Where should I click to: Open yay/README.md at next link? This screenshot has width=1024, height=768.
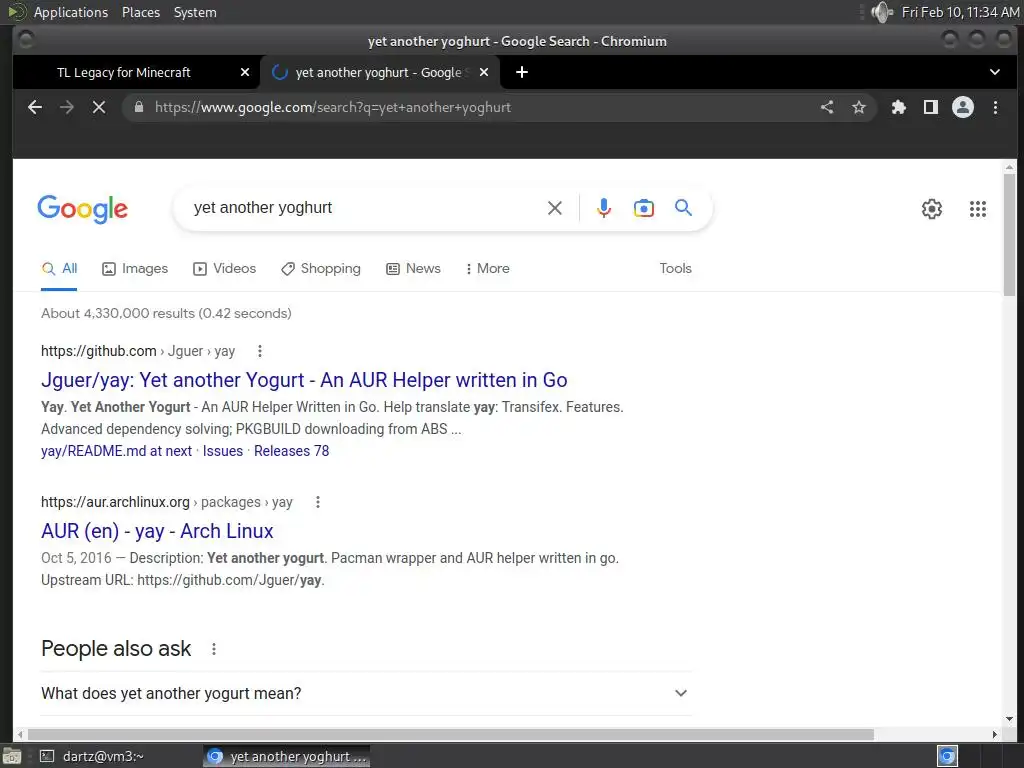tap(116, 451)
